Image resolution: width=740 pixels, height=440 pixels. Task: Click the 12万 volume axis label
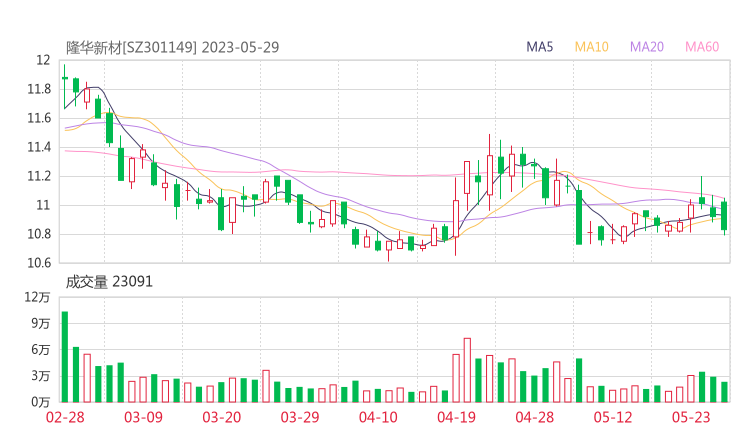point(38,297)
